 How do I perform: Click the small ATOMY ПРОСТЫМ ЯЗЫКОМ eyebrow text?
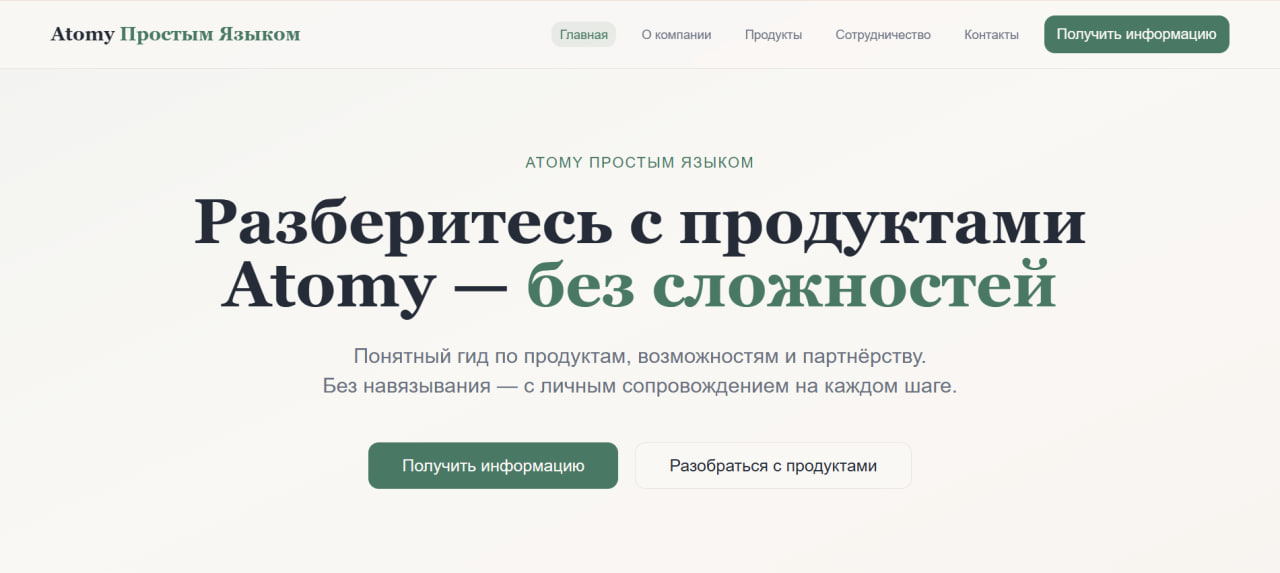click(640, 162)
